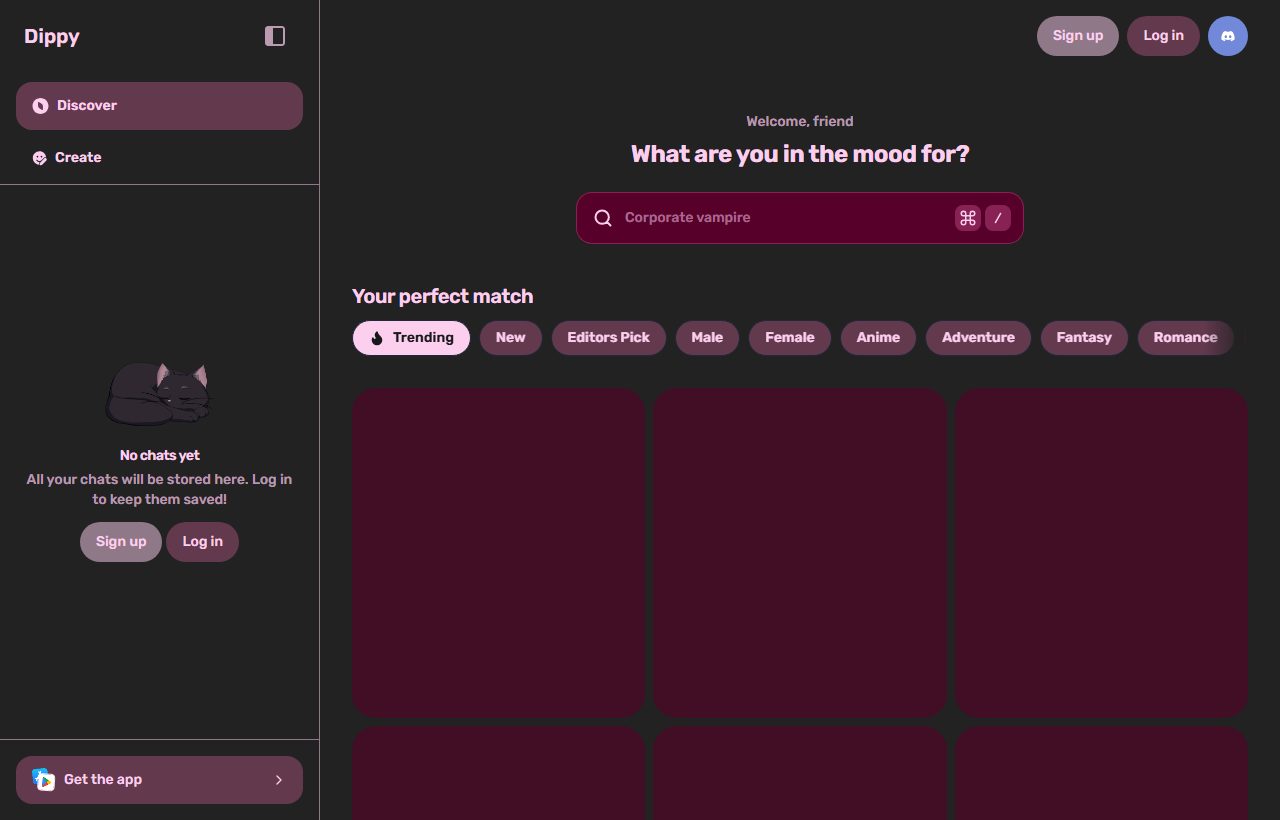Click the "Welcome, friend" text
Screen dimensions: 1280x820
[800, 122]
